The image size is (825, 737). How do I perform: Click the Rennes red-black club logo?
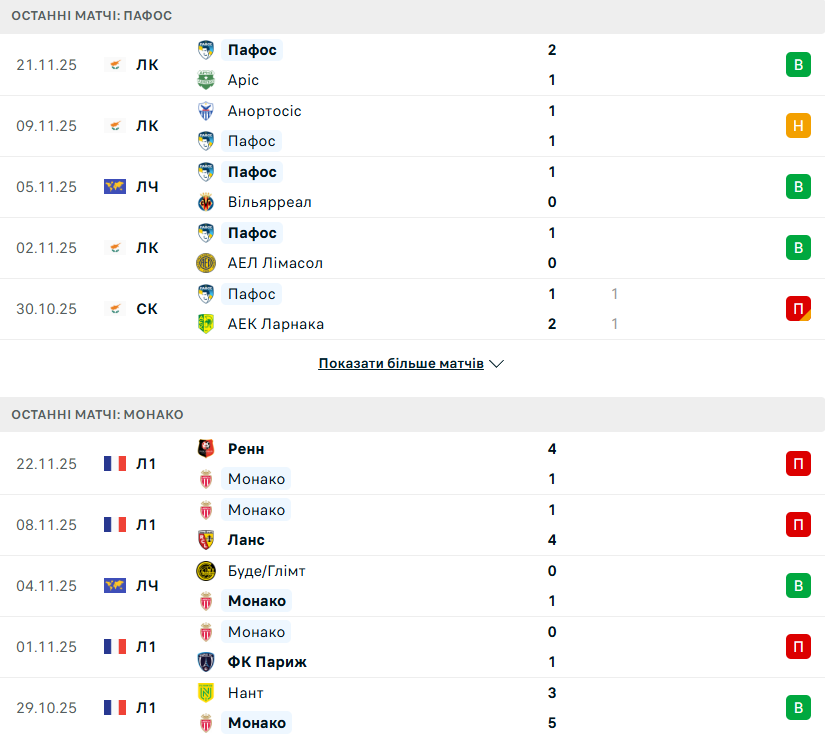[206, 449]
